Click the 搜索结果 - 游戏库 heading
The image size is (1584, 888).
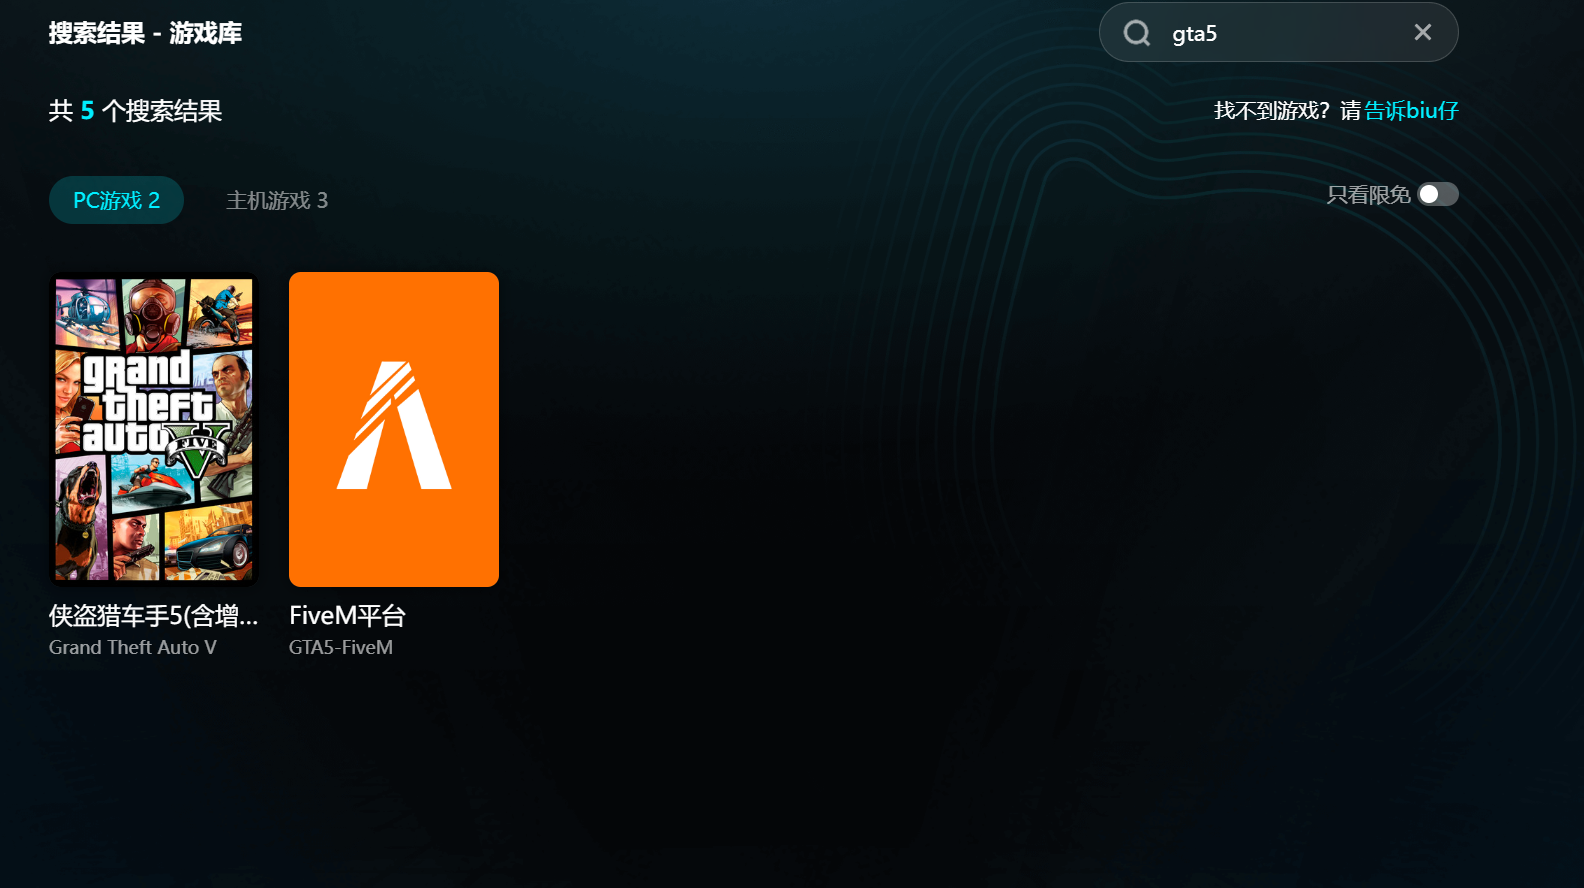[x=146, y=33]
